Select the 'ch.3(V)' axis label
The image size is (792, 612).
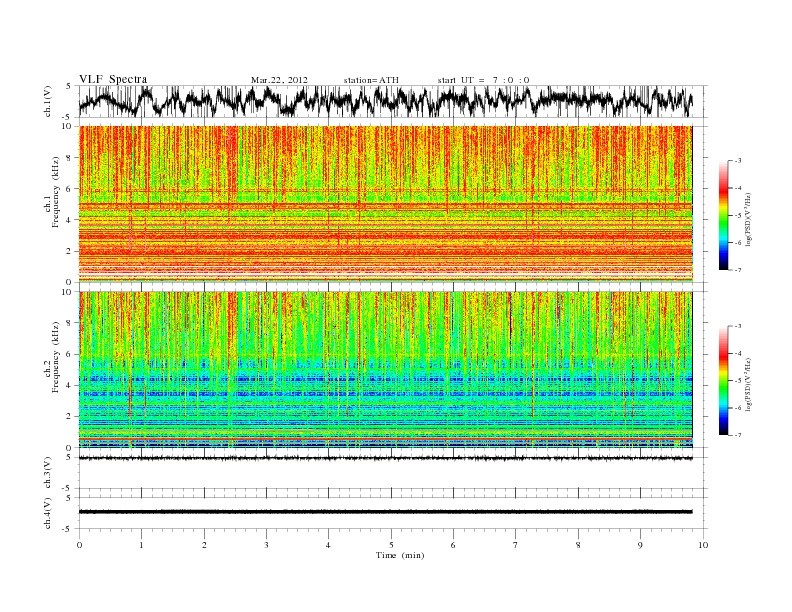48,473
